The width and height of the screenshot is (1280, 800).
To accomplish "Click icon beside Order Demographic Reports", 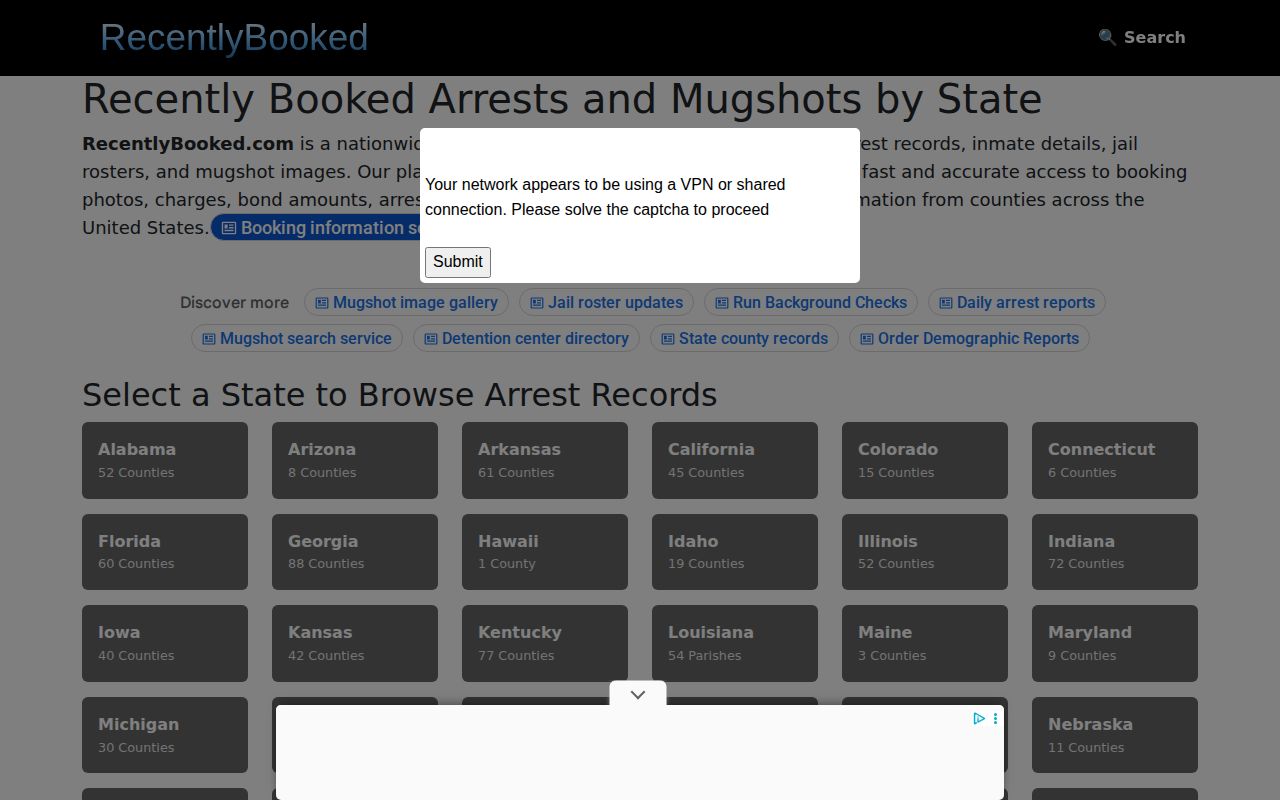I will click(867, 339).
